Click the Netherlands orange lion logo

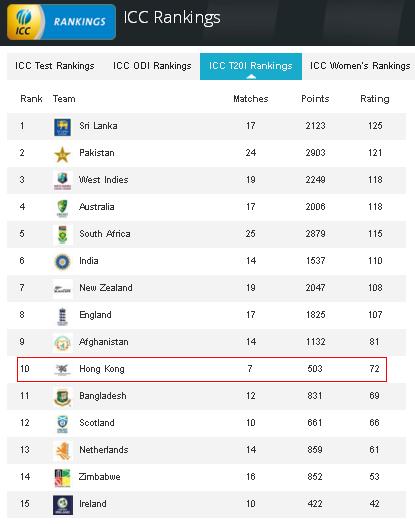(63, 451)
